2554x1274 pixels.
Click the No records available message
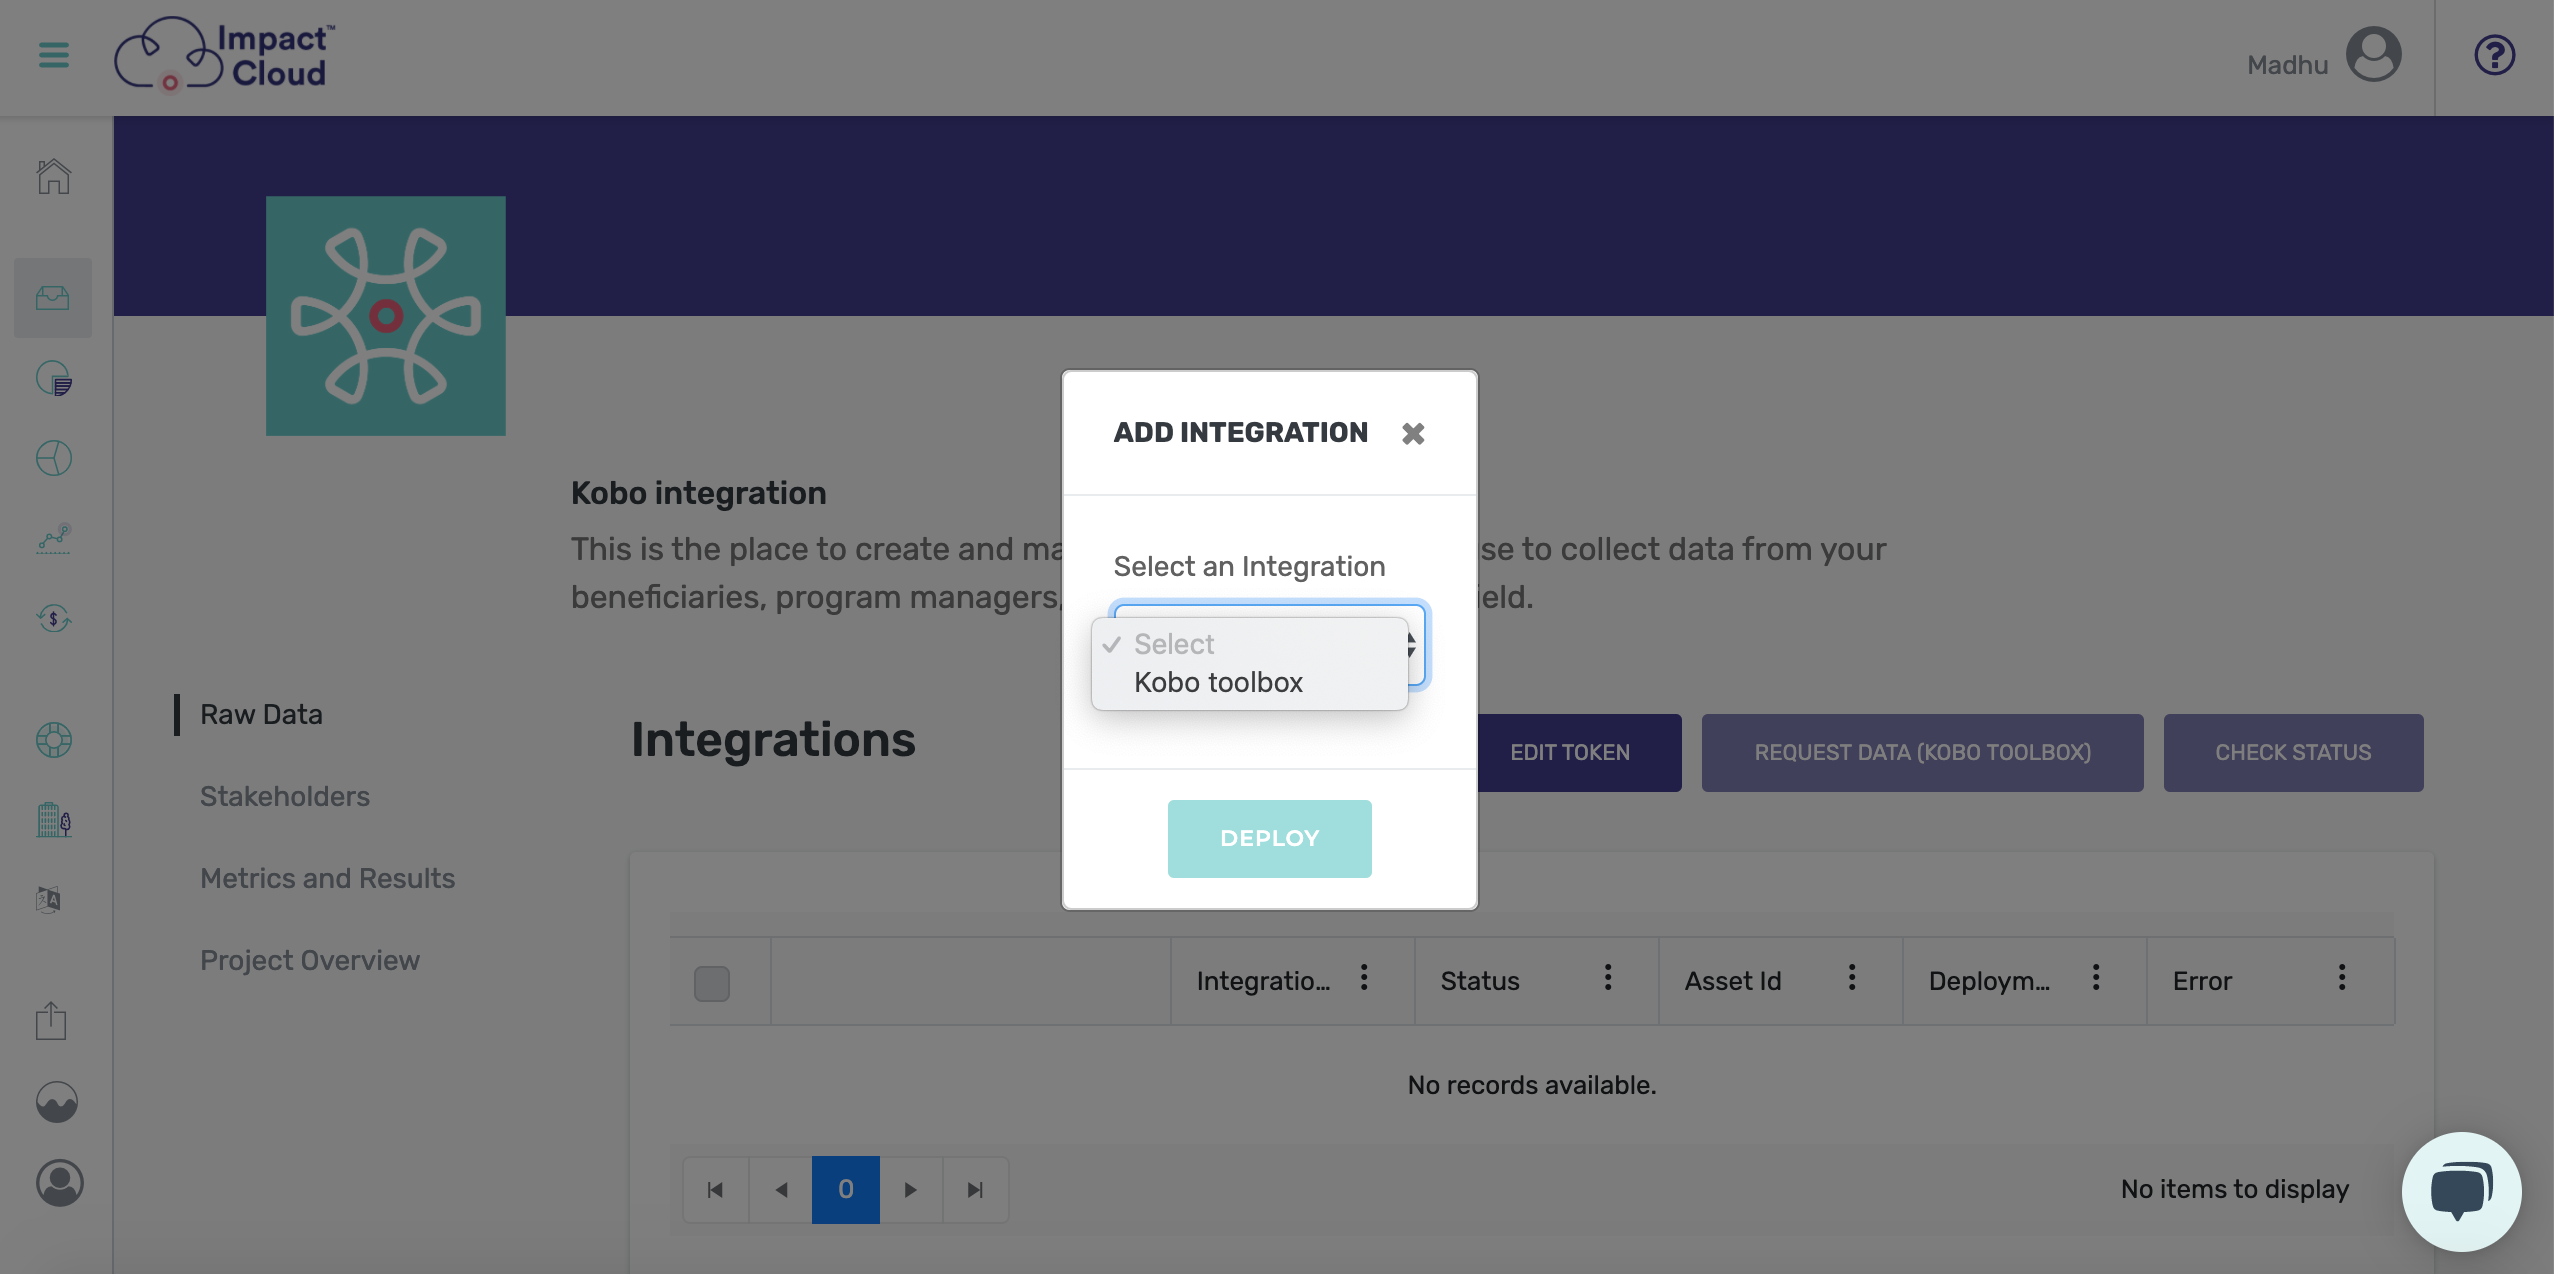pos(1532,1085)
